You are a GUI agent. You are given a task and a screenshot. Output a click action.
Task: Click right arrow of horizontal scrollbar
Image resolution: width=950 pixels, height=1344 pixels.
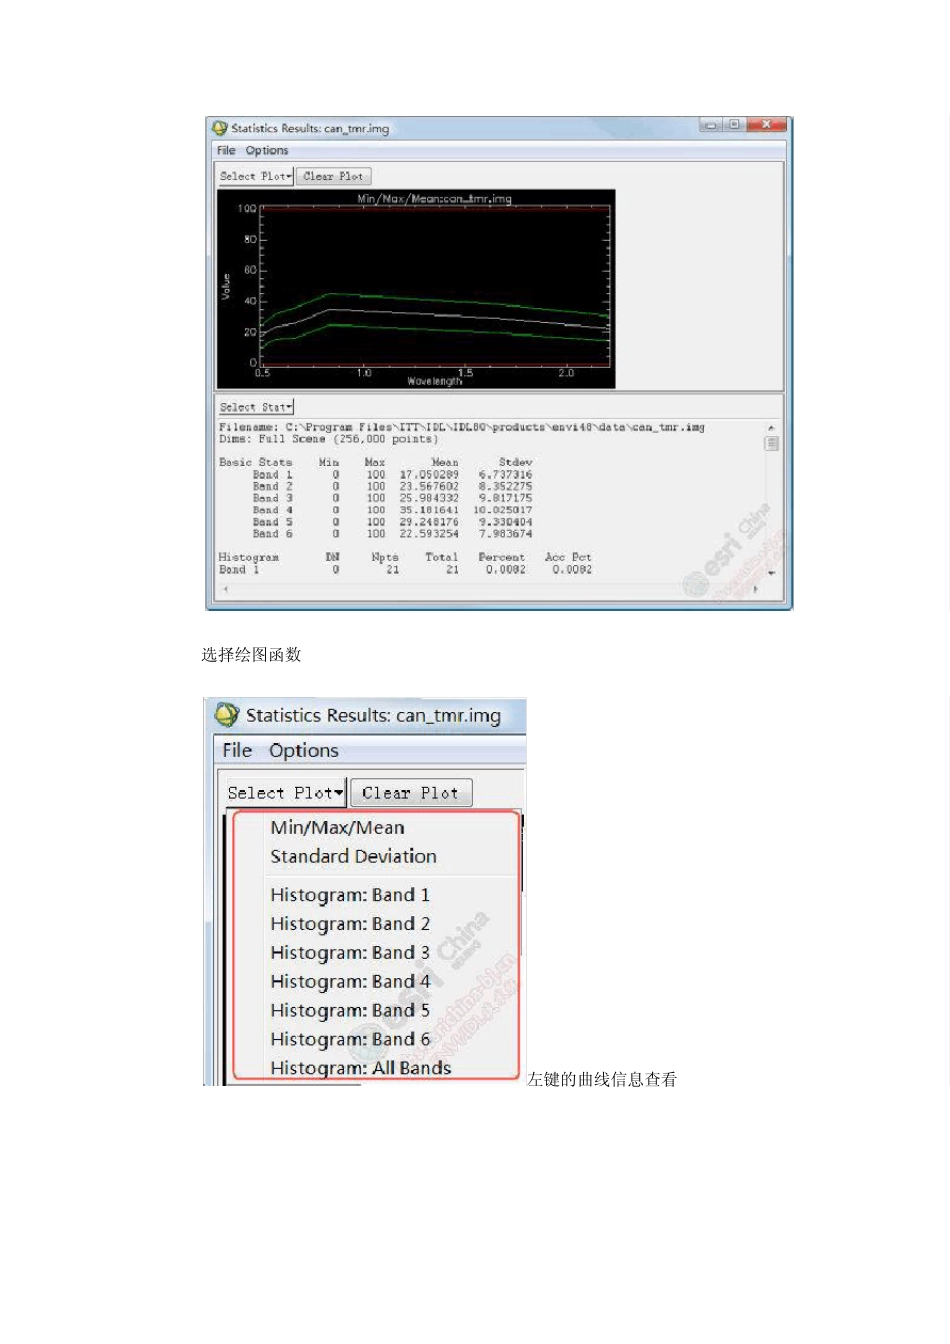pyautogui.click(x=755, y=590)
